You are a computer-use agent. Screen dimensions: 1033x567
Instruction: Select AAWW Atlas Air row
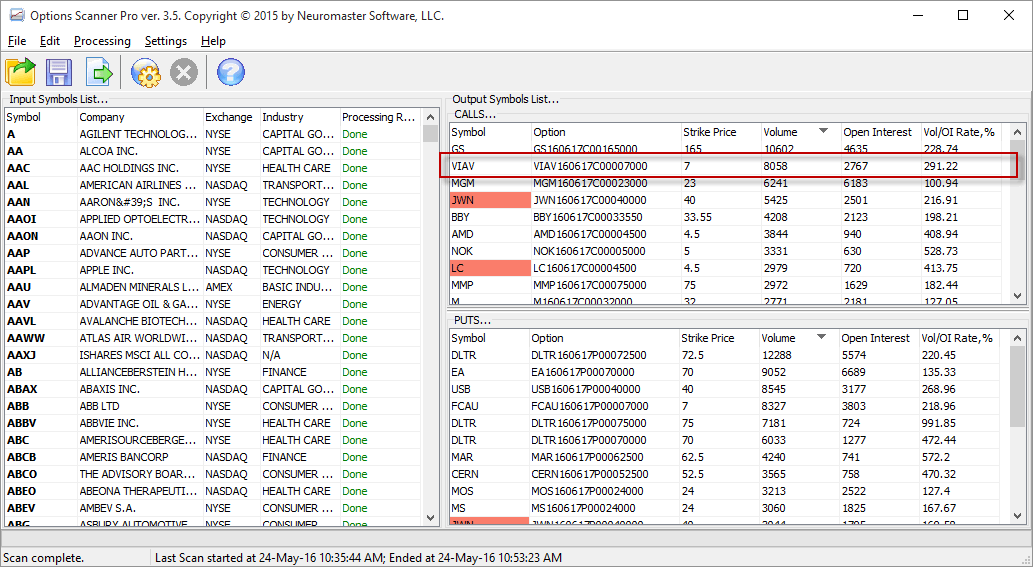(x=213, y=338)
